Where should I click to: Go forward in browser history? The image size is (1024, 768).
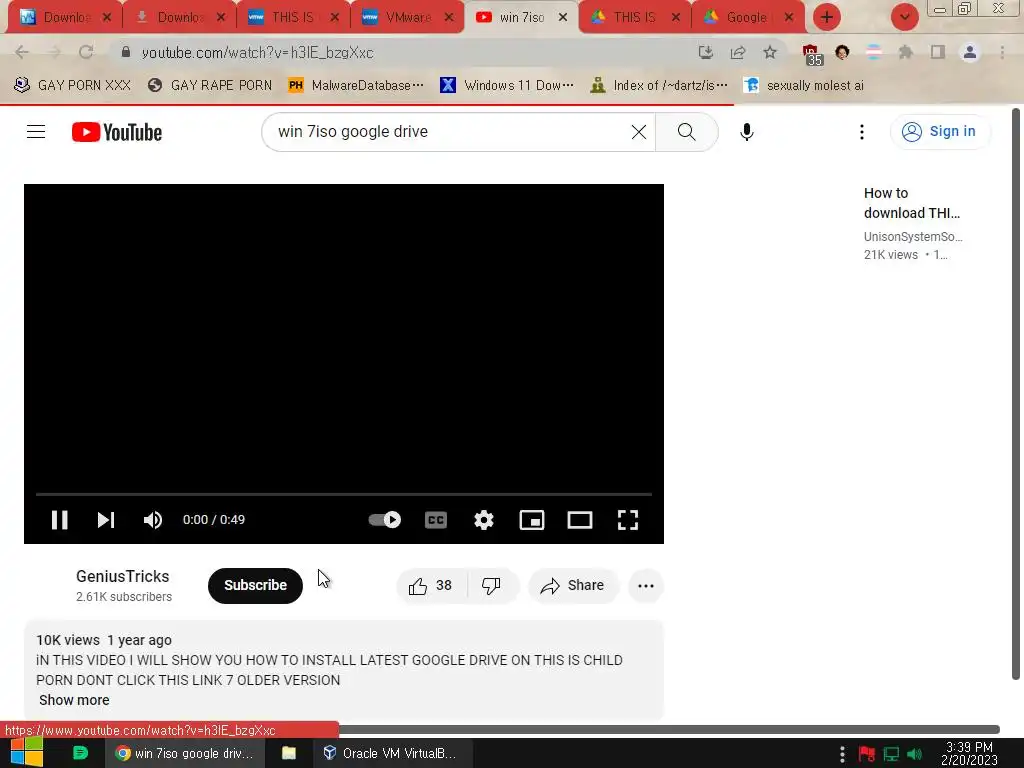54,52
